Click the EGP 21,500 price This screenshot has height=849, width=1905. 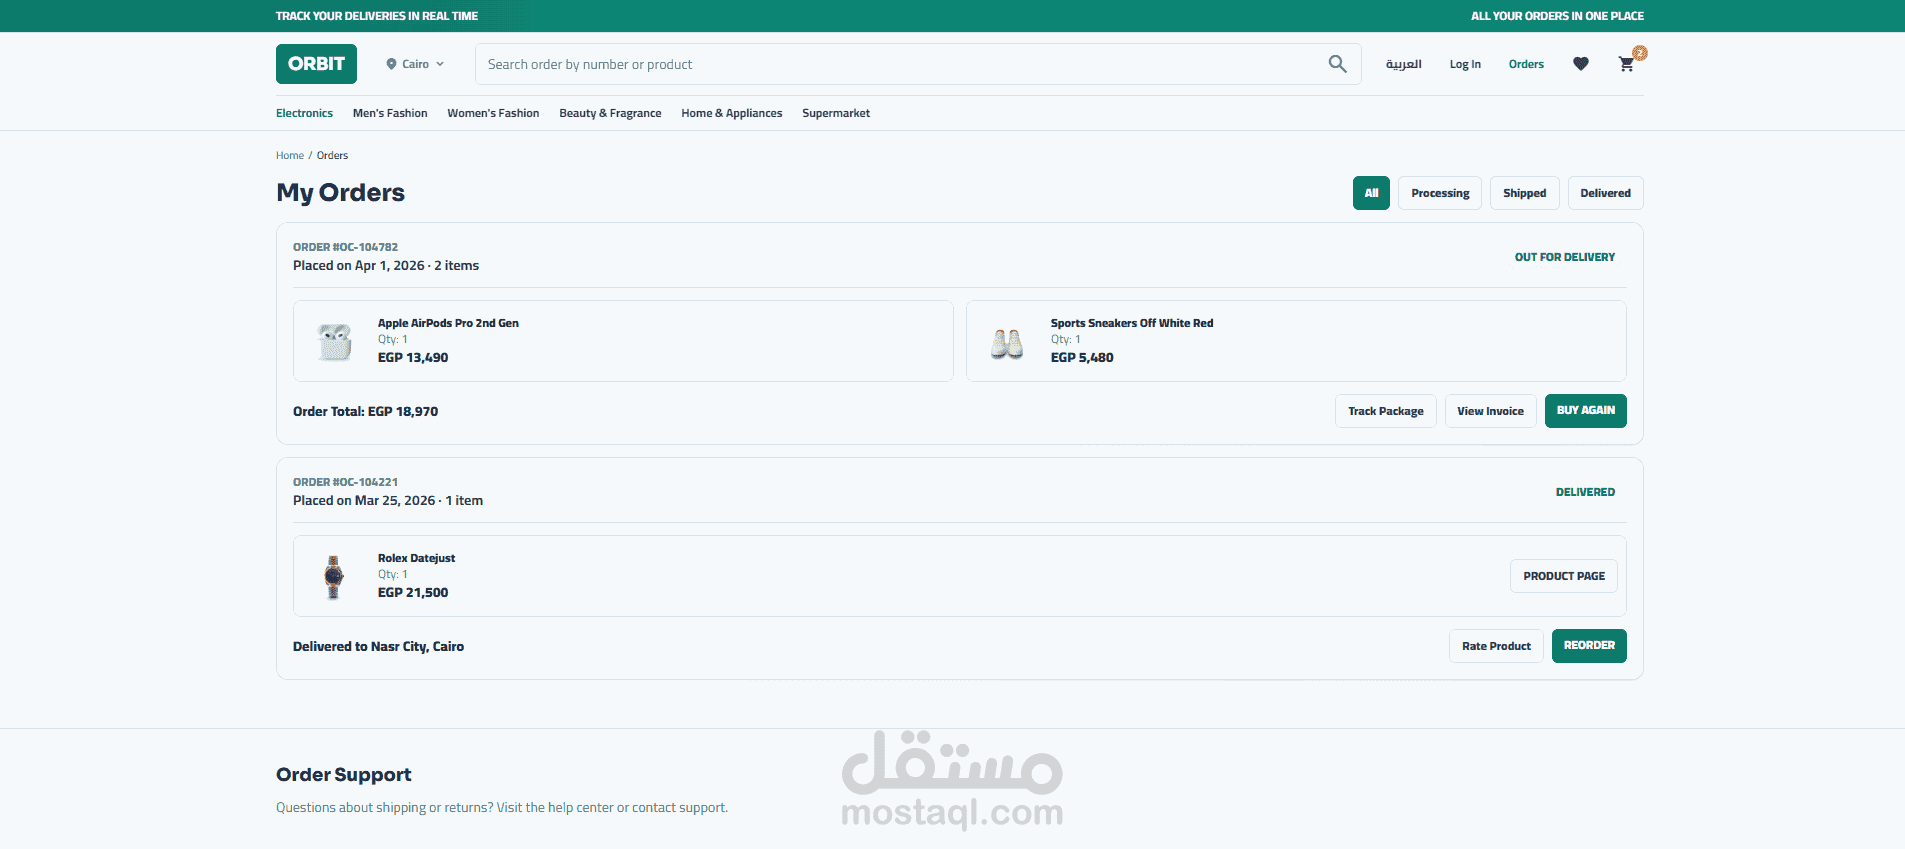point(413,592)
